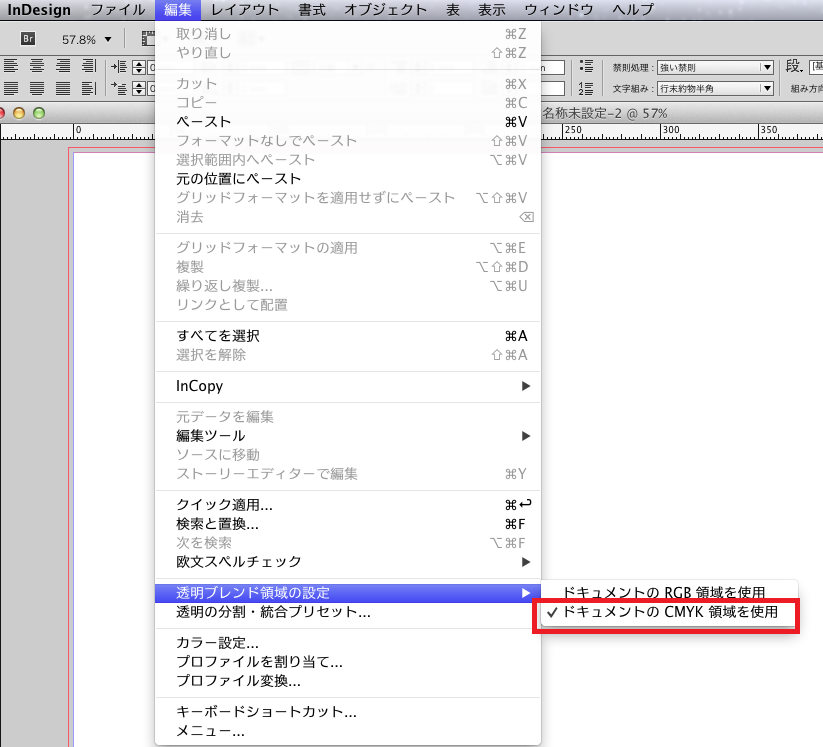Choose 検索と置換... menu item
Screen dimensions: 823x747
coord(348,524)
